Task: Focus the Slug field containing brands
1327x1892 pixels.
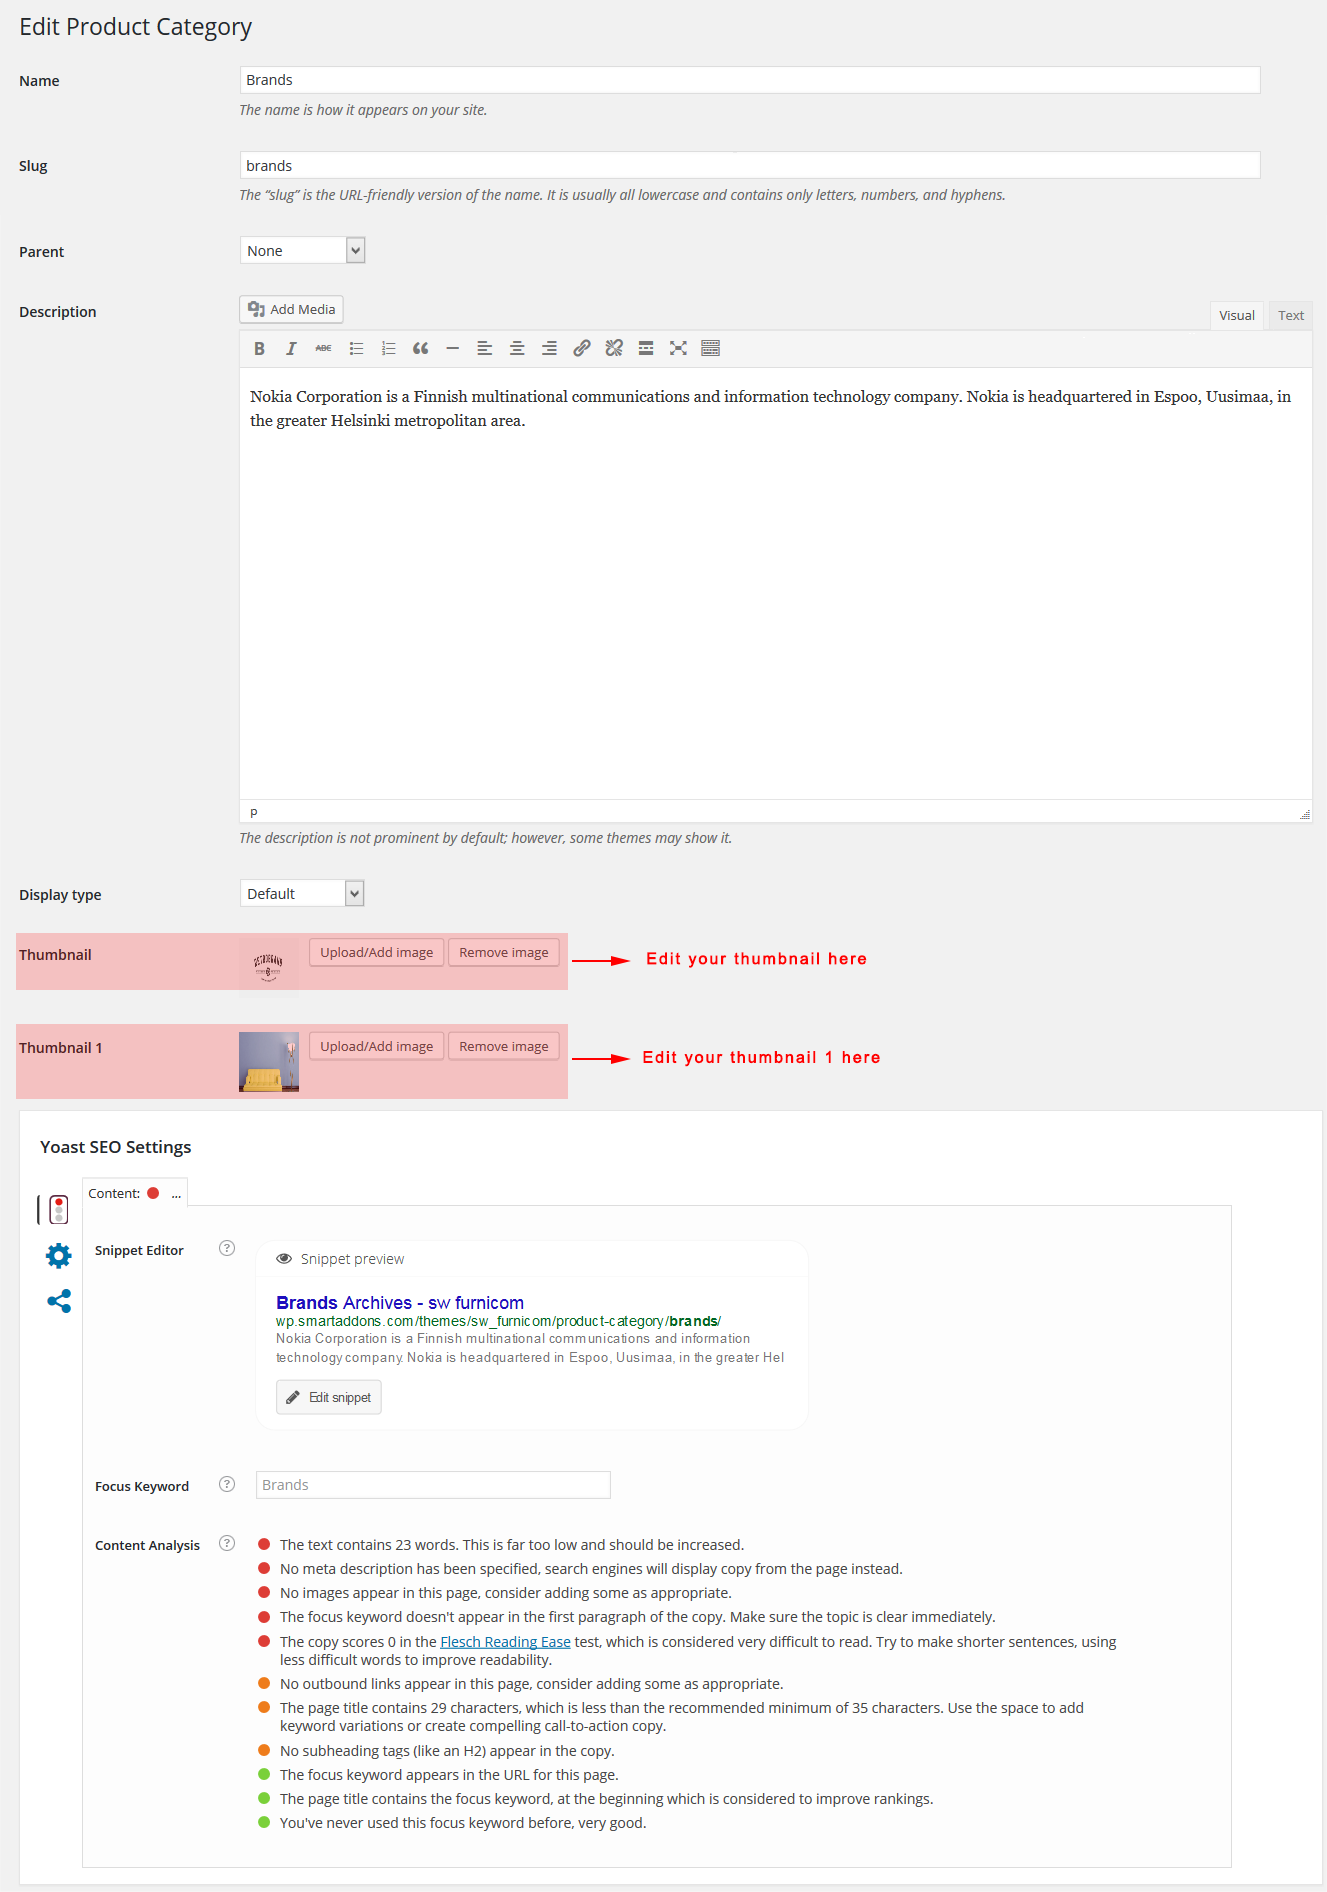Action: click(x=750, y=165)
